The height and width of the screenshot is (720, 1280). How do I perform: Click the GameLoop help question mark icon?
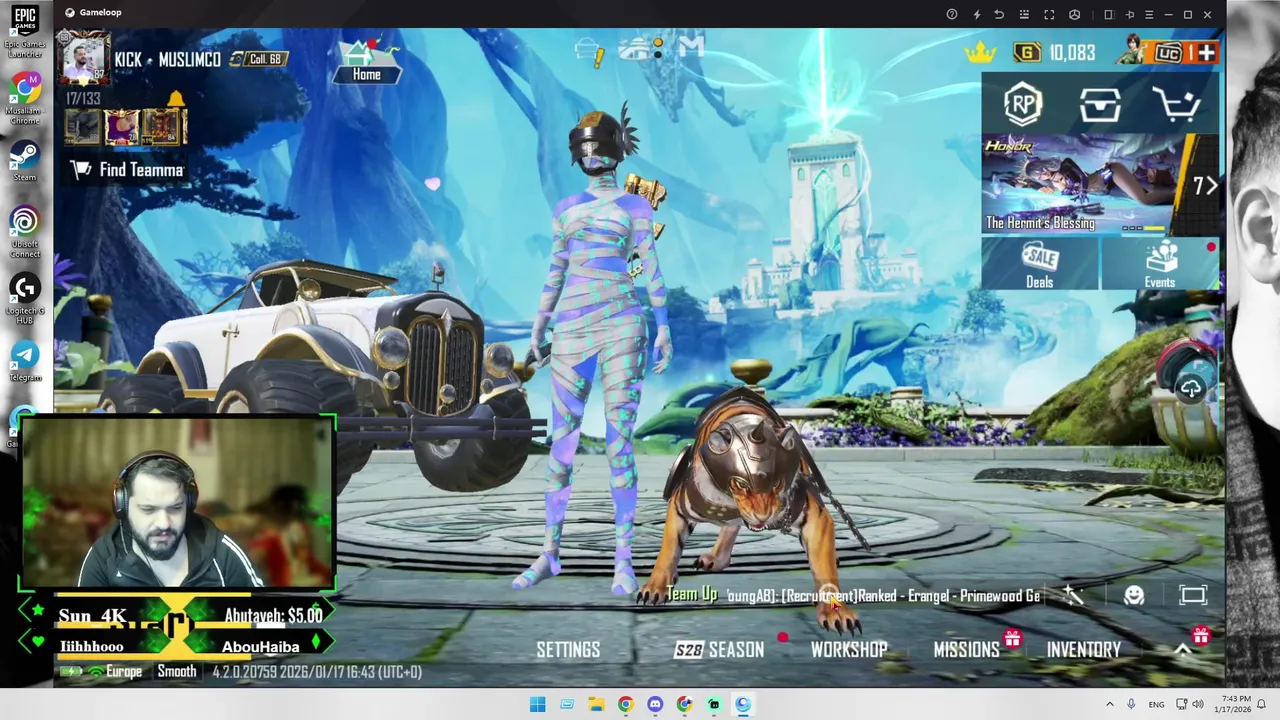tap(952, 14)
